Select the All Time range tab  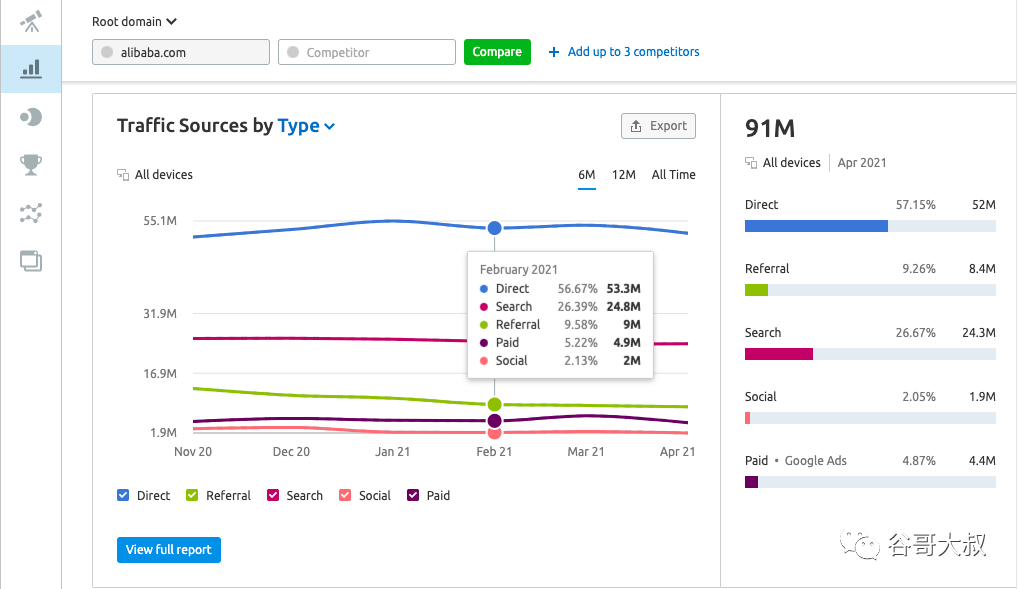click(x=673, y=175)
